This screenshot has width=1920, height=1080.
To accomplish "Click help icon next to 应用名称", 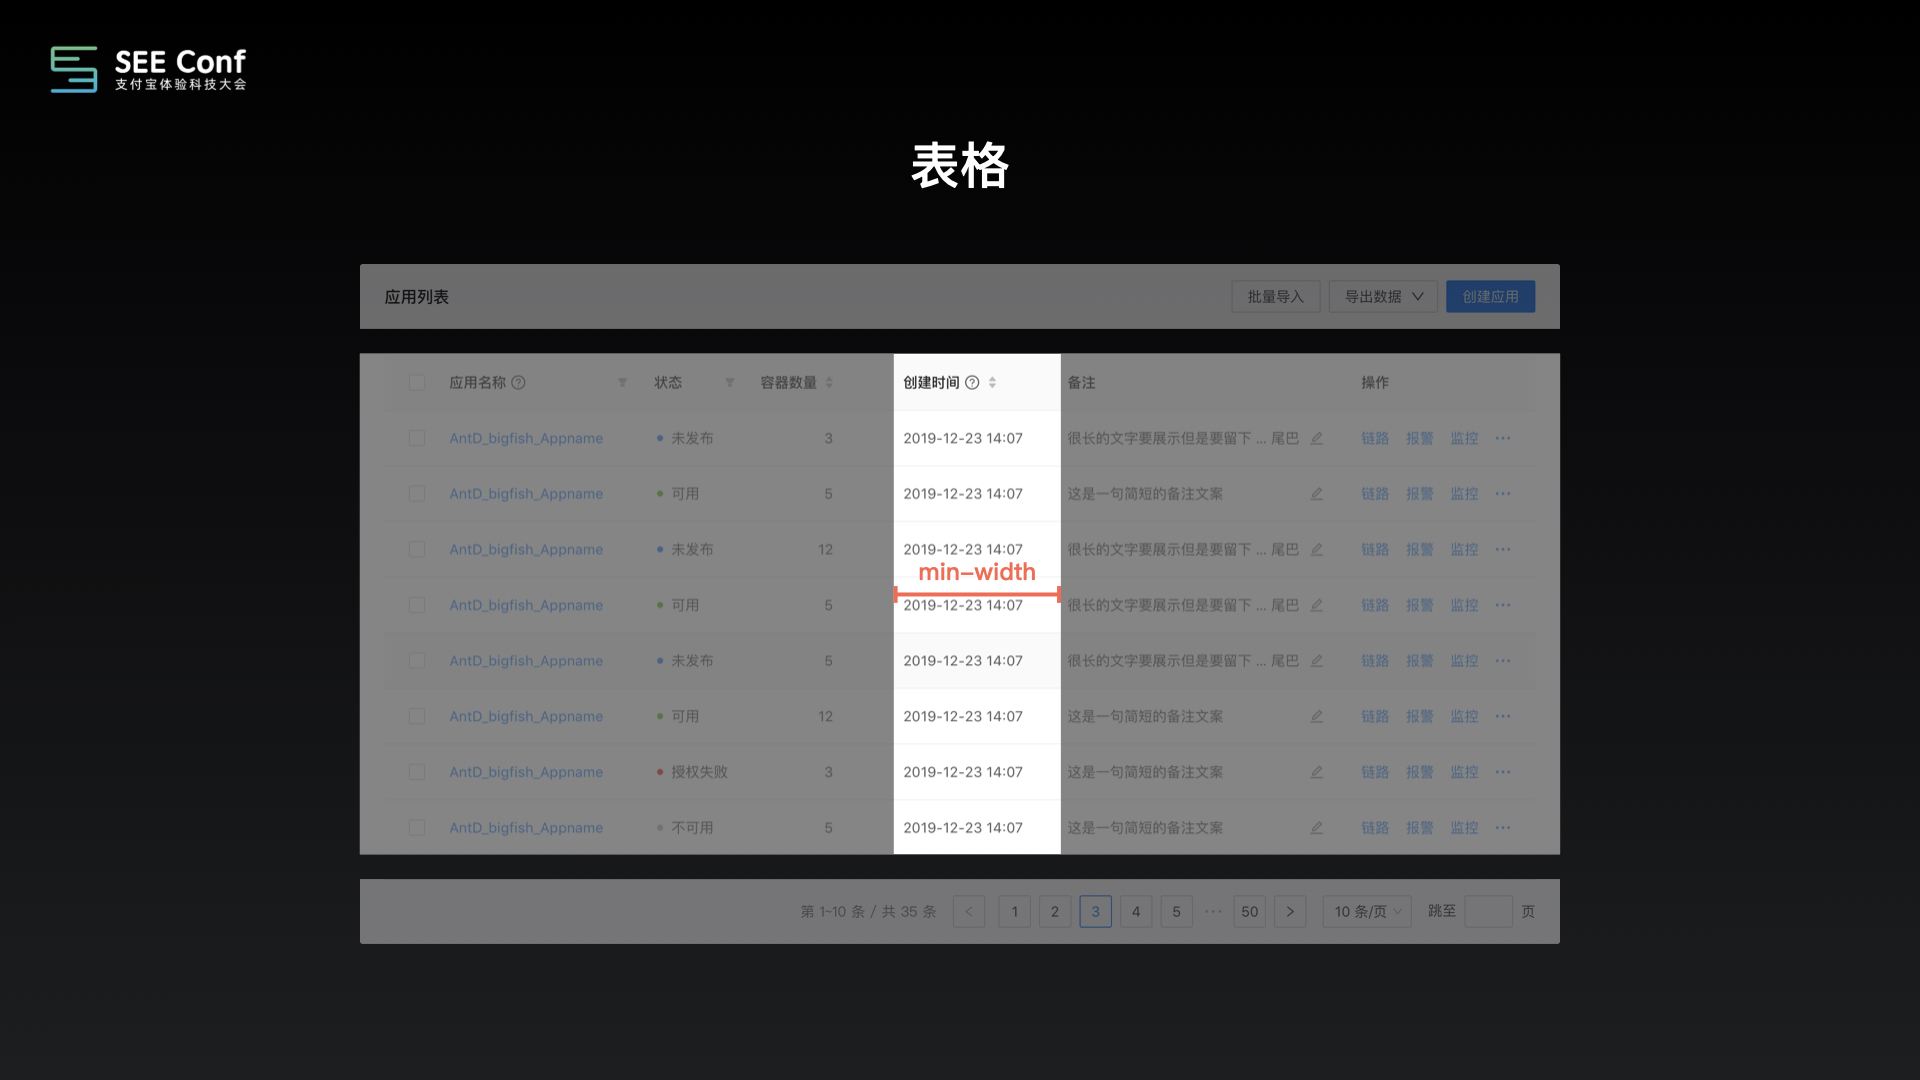I will 518,383.
